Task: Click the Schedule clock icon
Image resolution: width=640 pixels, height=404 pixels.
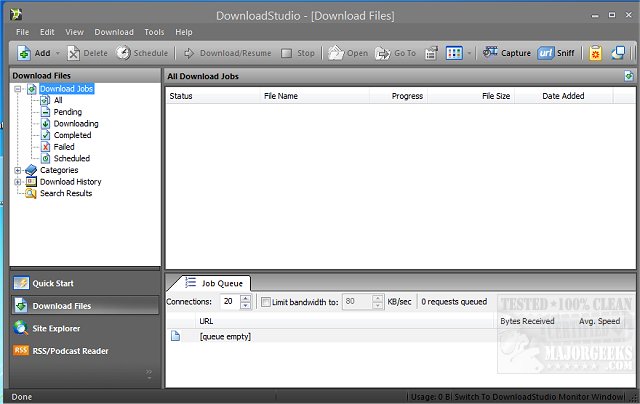Action: click(x=123, y=53)
